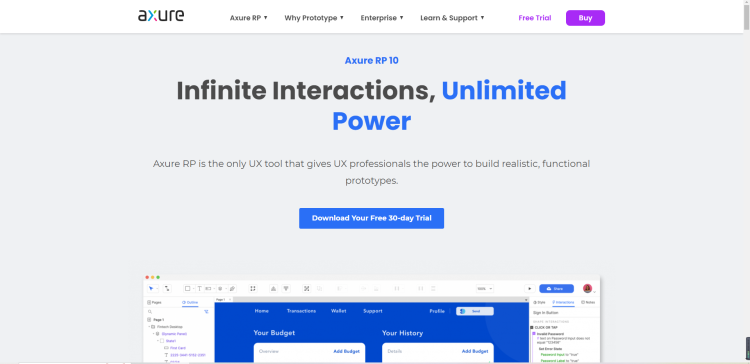The height and width of the screenshot is (364, 750).
Task: Click the green Password Input target
Action: [x=552, y=354]
